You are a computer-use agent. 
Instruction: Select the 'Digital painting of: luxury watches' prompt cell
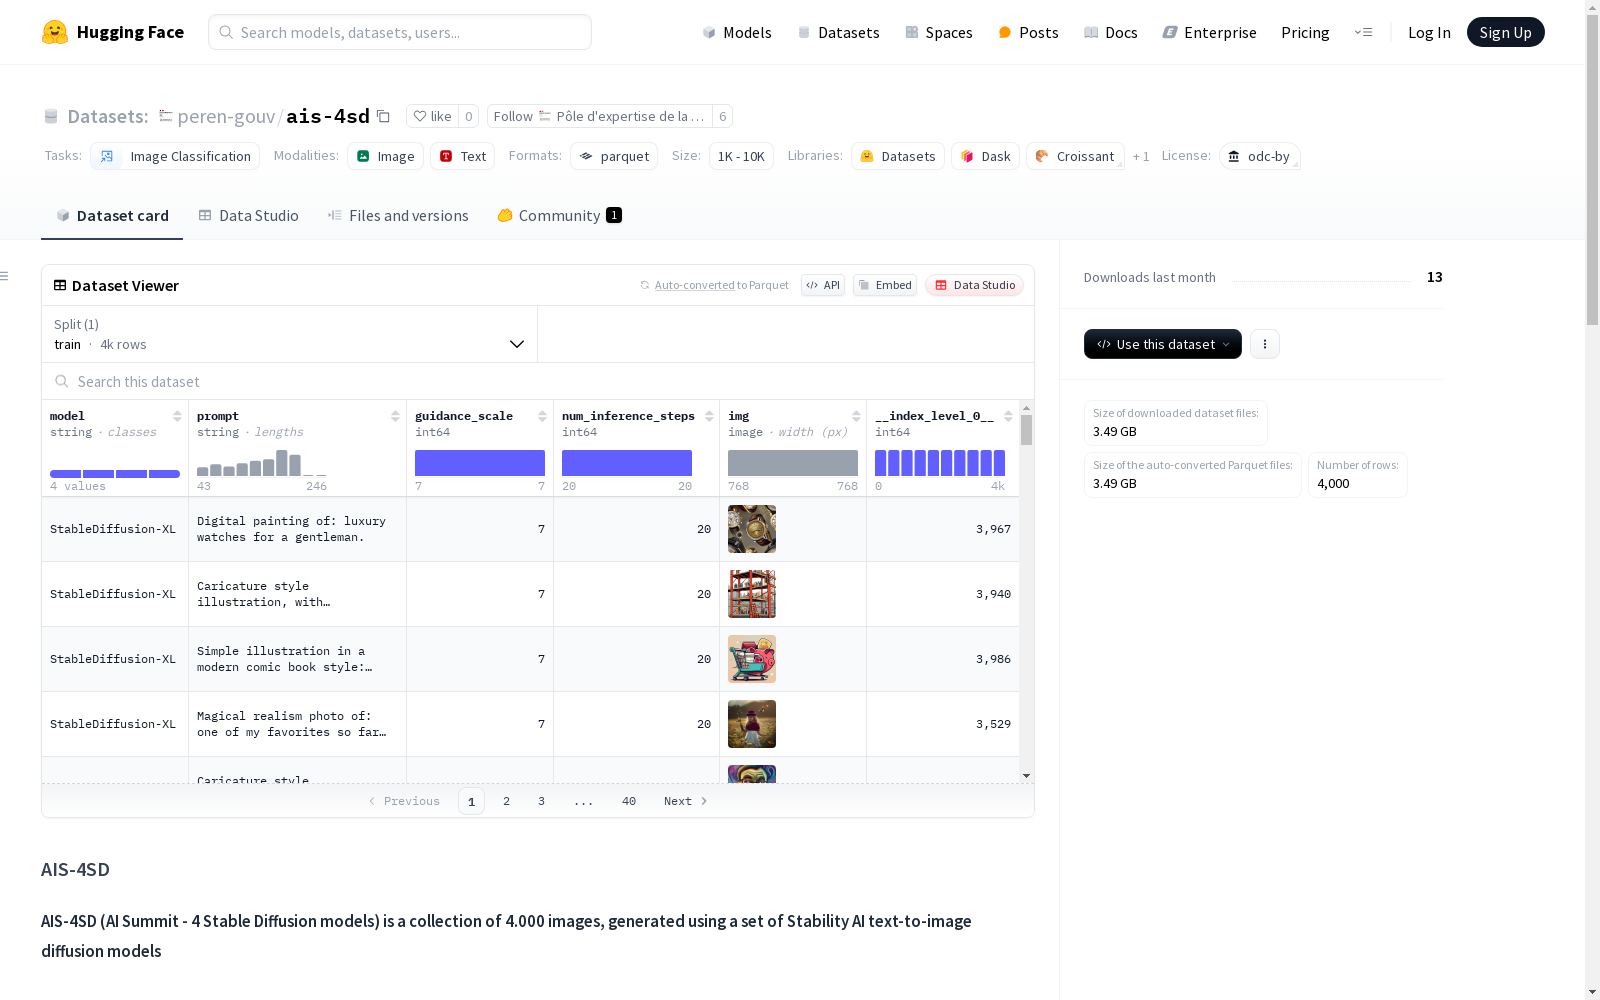coord(297,529)
